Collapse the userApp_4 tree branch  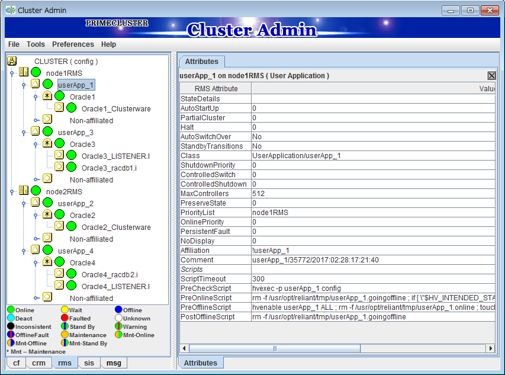(x=24, y=251)
